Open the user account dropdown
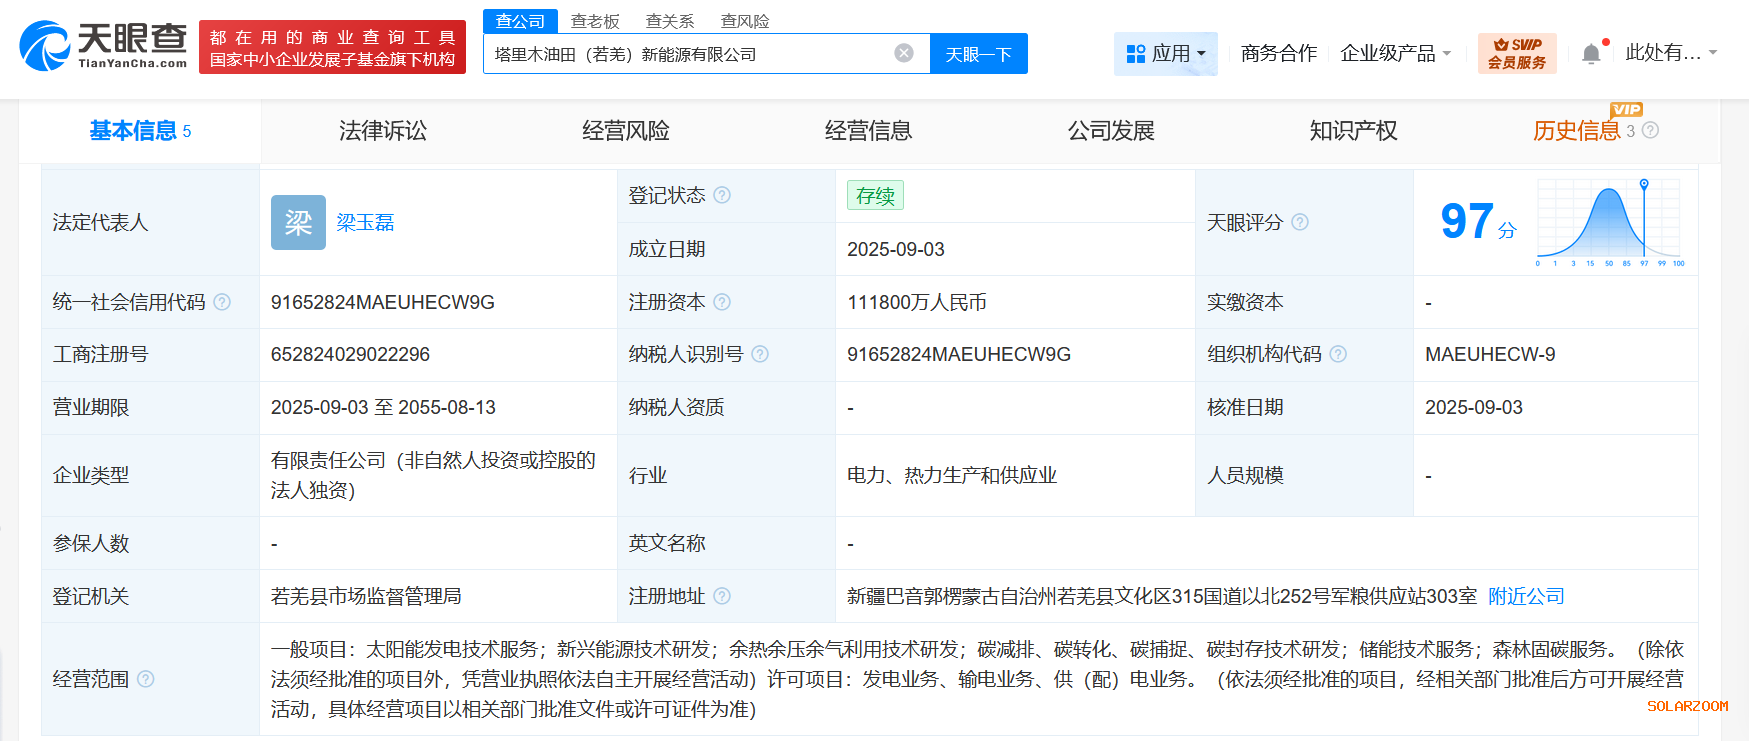 (1670, 53)
